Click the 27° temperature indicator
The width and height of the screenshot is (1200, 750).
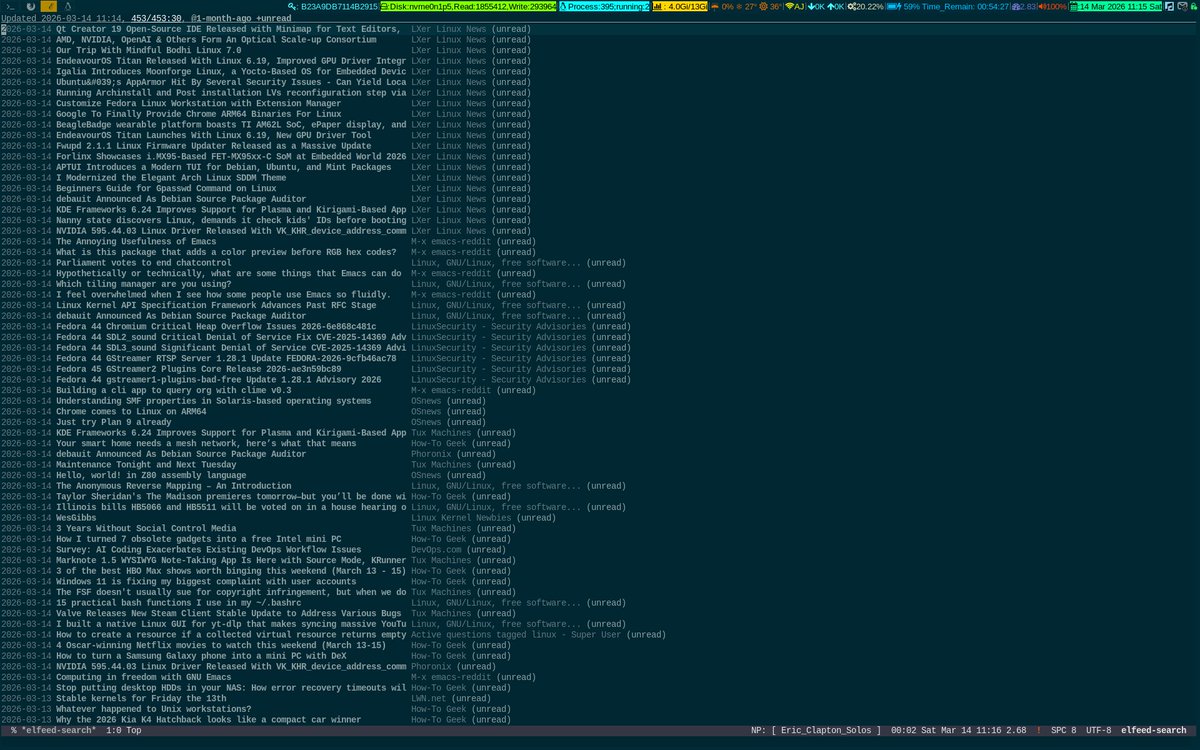click(748, 7)
